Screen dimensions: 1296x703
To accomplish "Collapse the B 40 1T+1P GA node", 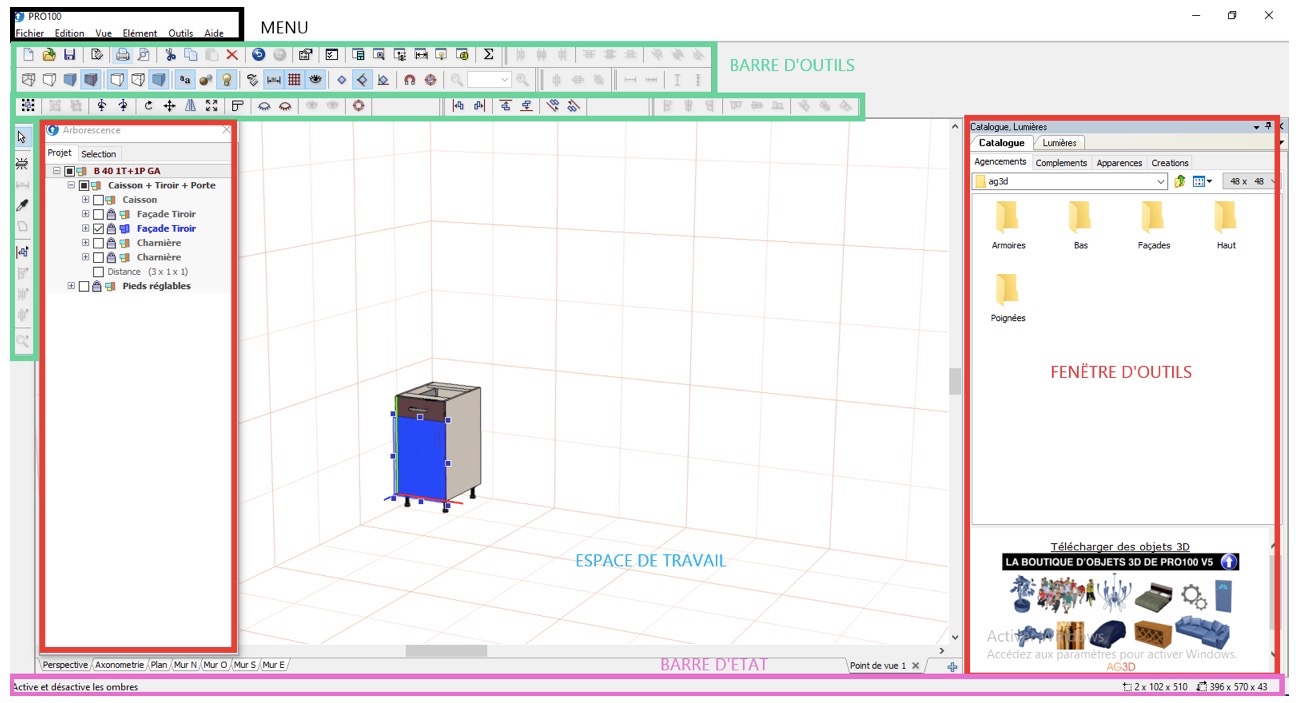I will pos(57,171).
